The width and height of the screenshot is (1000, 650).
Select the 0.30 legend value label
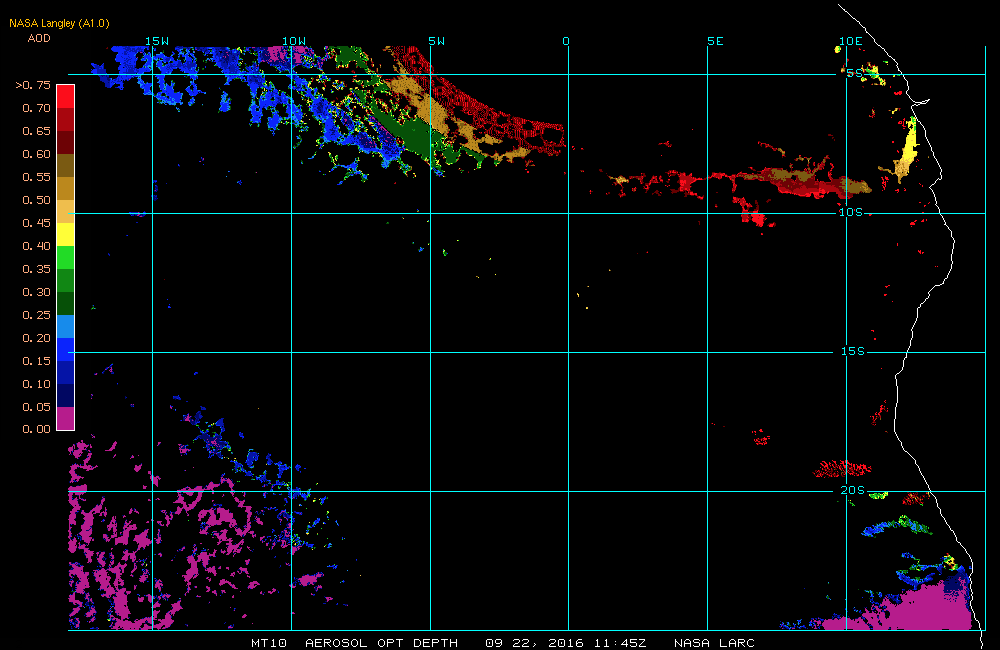pyautogui.click(x=36, y=292)
